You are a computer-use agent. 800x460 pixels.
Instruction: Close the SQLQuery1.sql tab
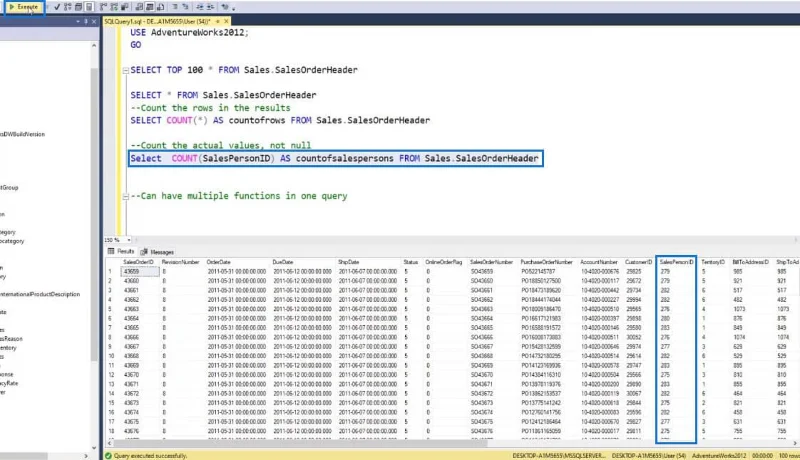226,21
